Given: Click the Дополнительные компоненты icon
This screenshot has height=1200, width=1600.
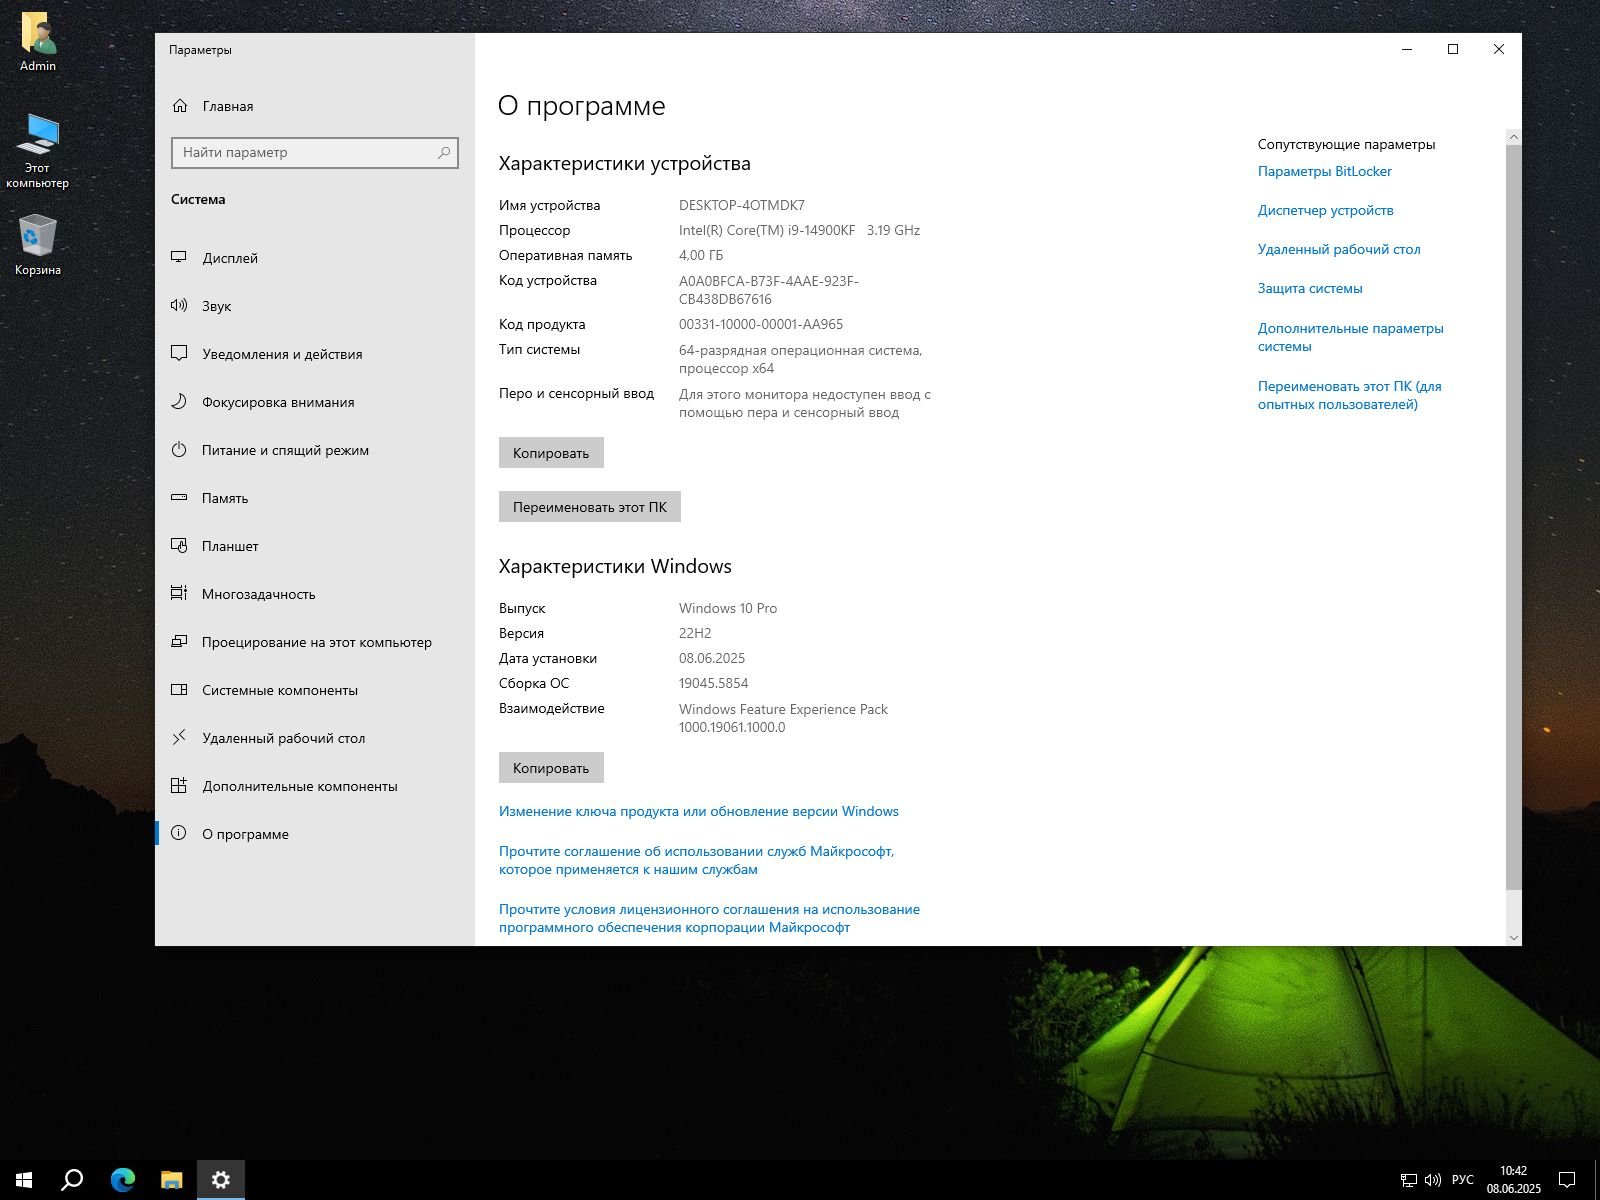Looking at the screenshot, I should pyautogui.click(x=179, y=786).
